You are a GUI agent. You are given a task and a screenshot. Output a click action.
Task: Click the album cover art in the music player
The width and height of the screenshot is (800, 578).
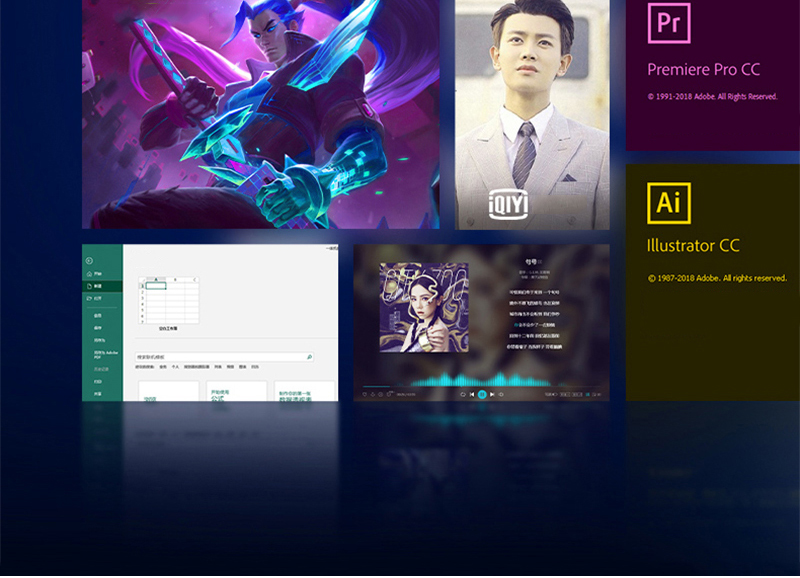pyautogui.click(x=423, y=308)
